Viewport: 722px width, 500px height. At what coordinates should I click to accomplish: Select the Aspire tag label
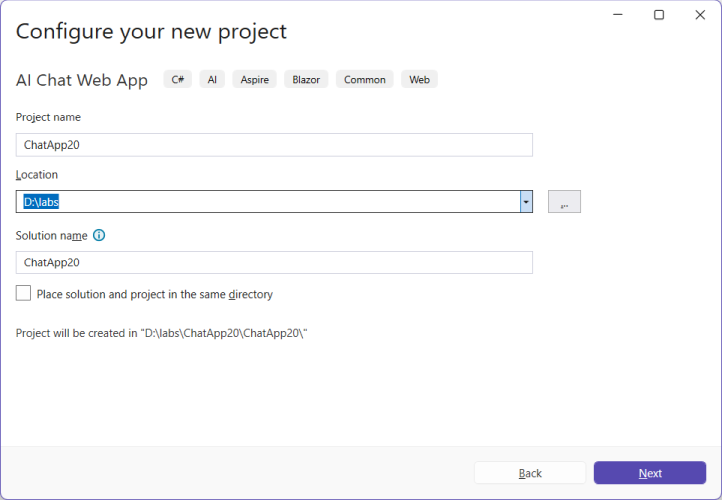pos(254,80)
